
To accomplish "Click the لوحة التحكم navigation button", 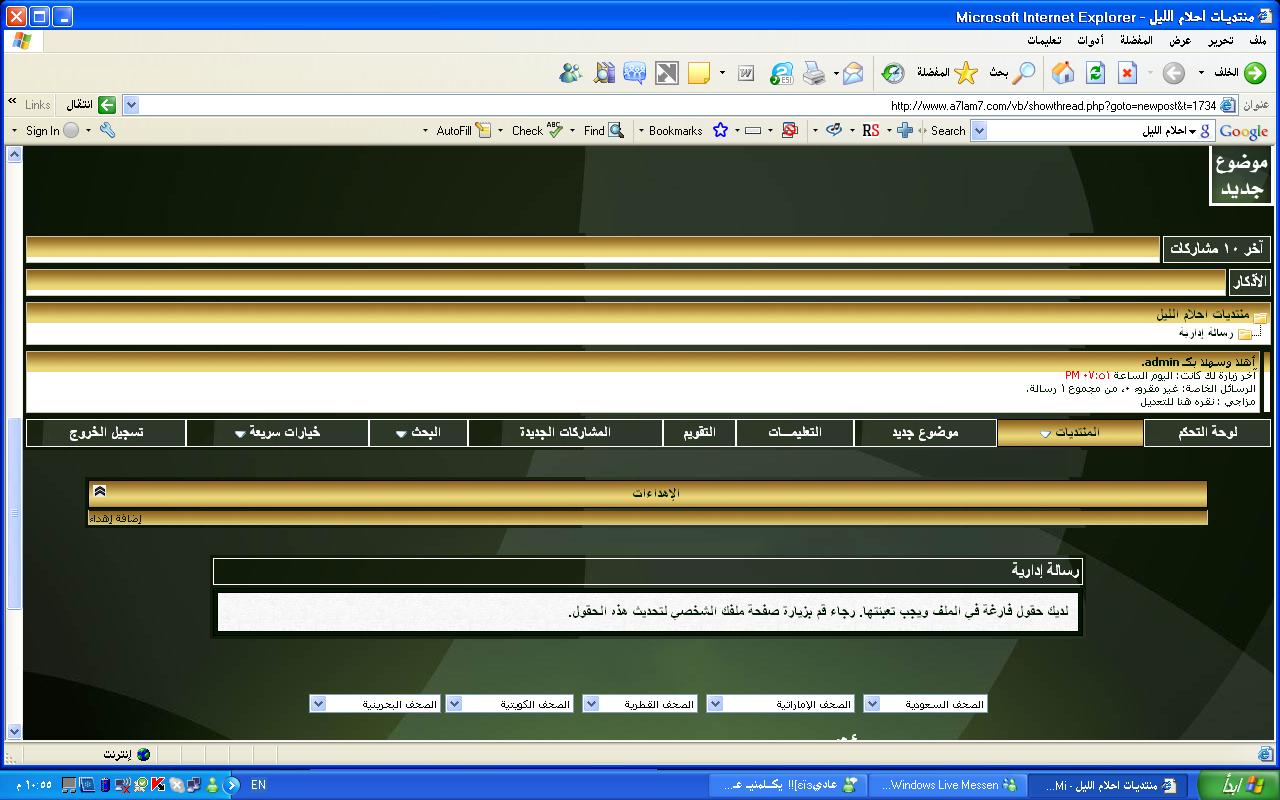I will pyautogui.click(x=1207, y=433).
